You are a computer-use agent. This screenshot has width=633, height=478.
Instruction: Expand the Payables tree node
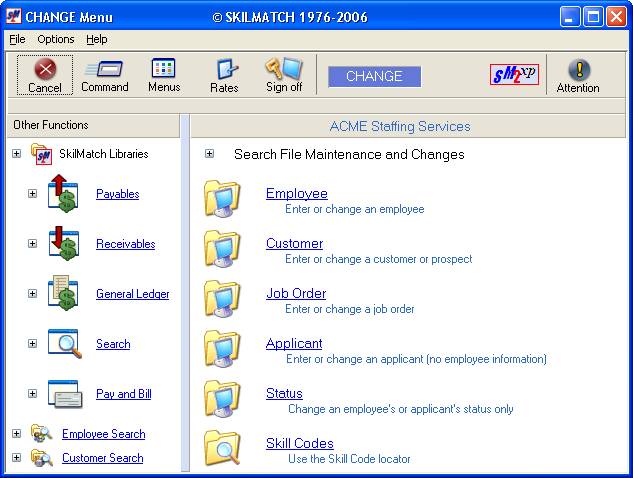coord(33,193)
